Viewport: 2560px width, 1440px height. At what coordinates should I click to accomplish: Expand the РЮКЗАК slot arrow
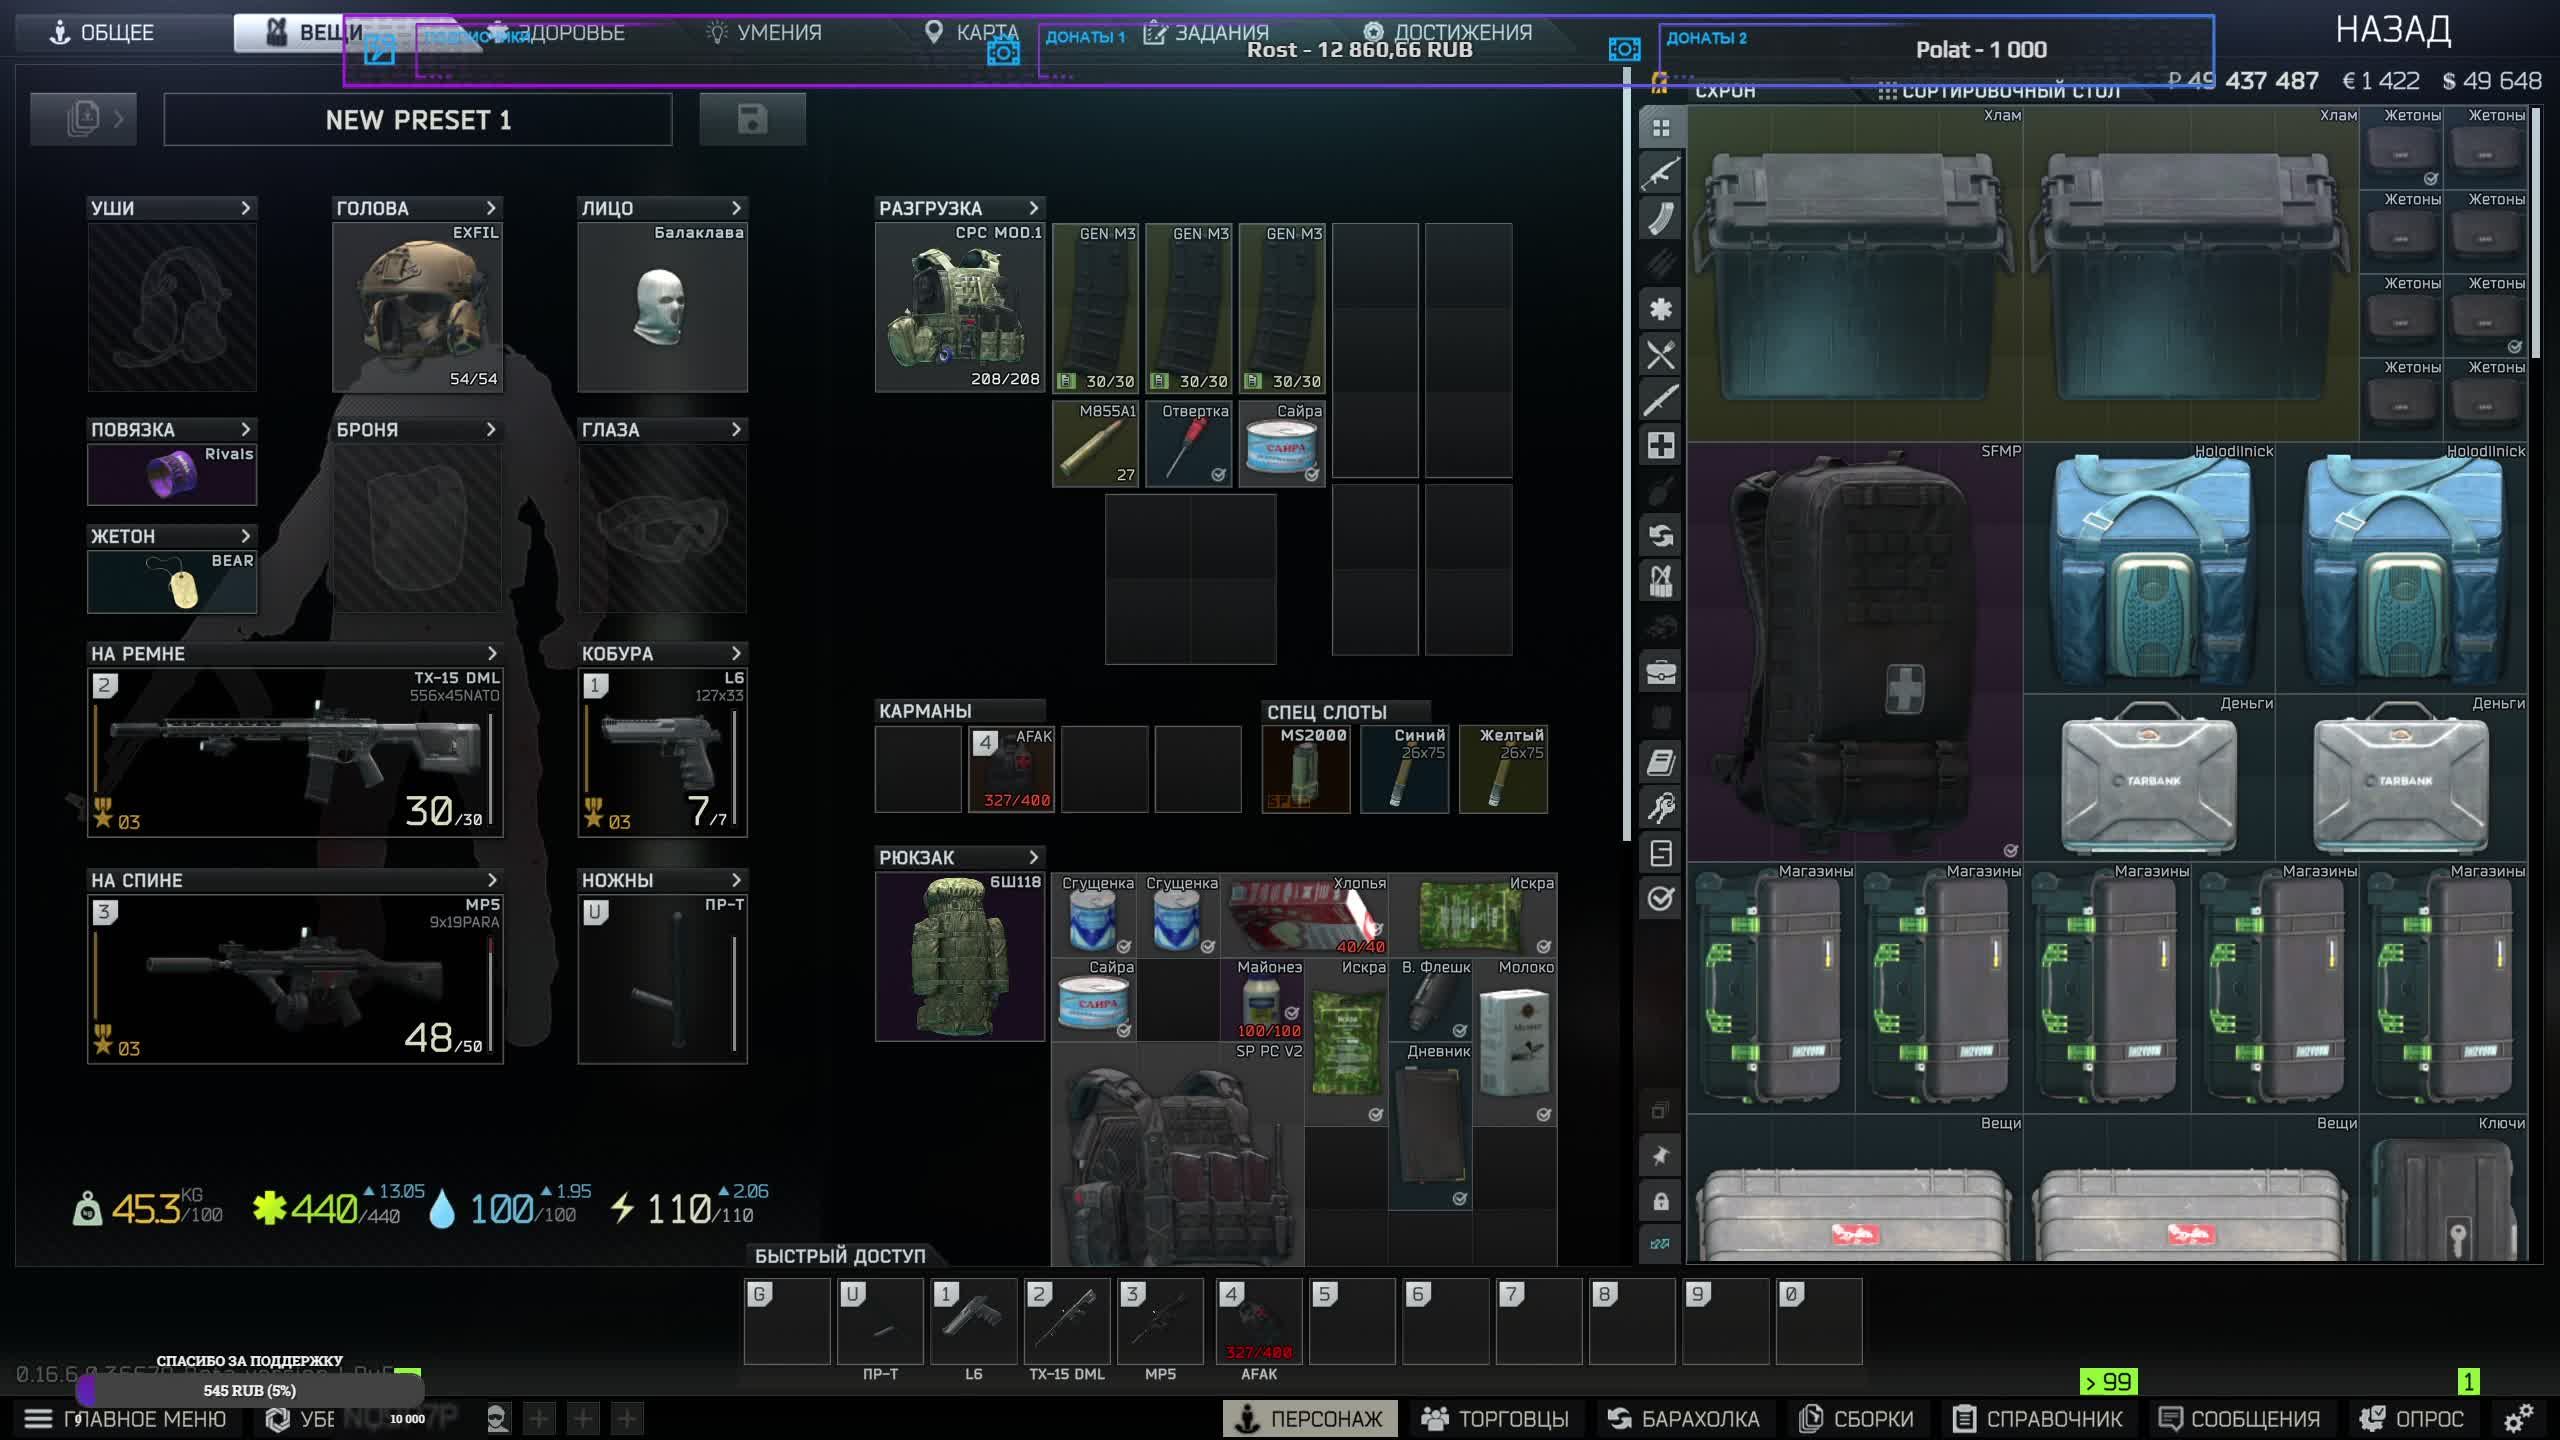1034,857
